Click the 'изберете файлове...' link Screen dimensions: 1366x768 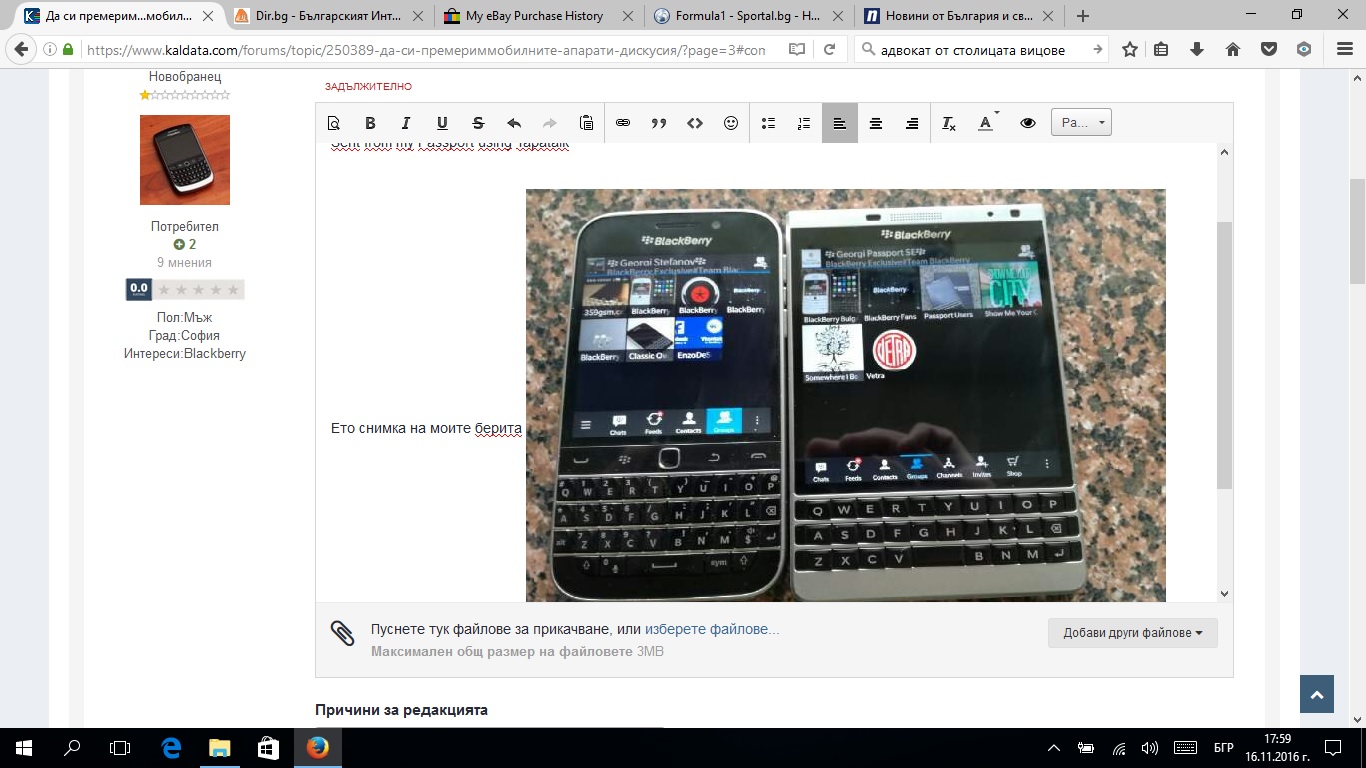[712, 630]
